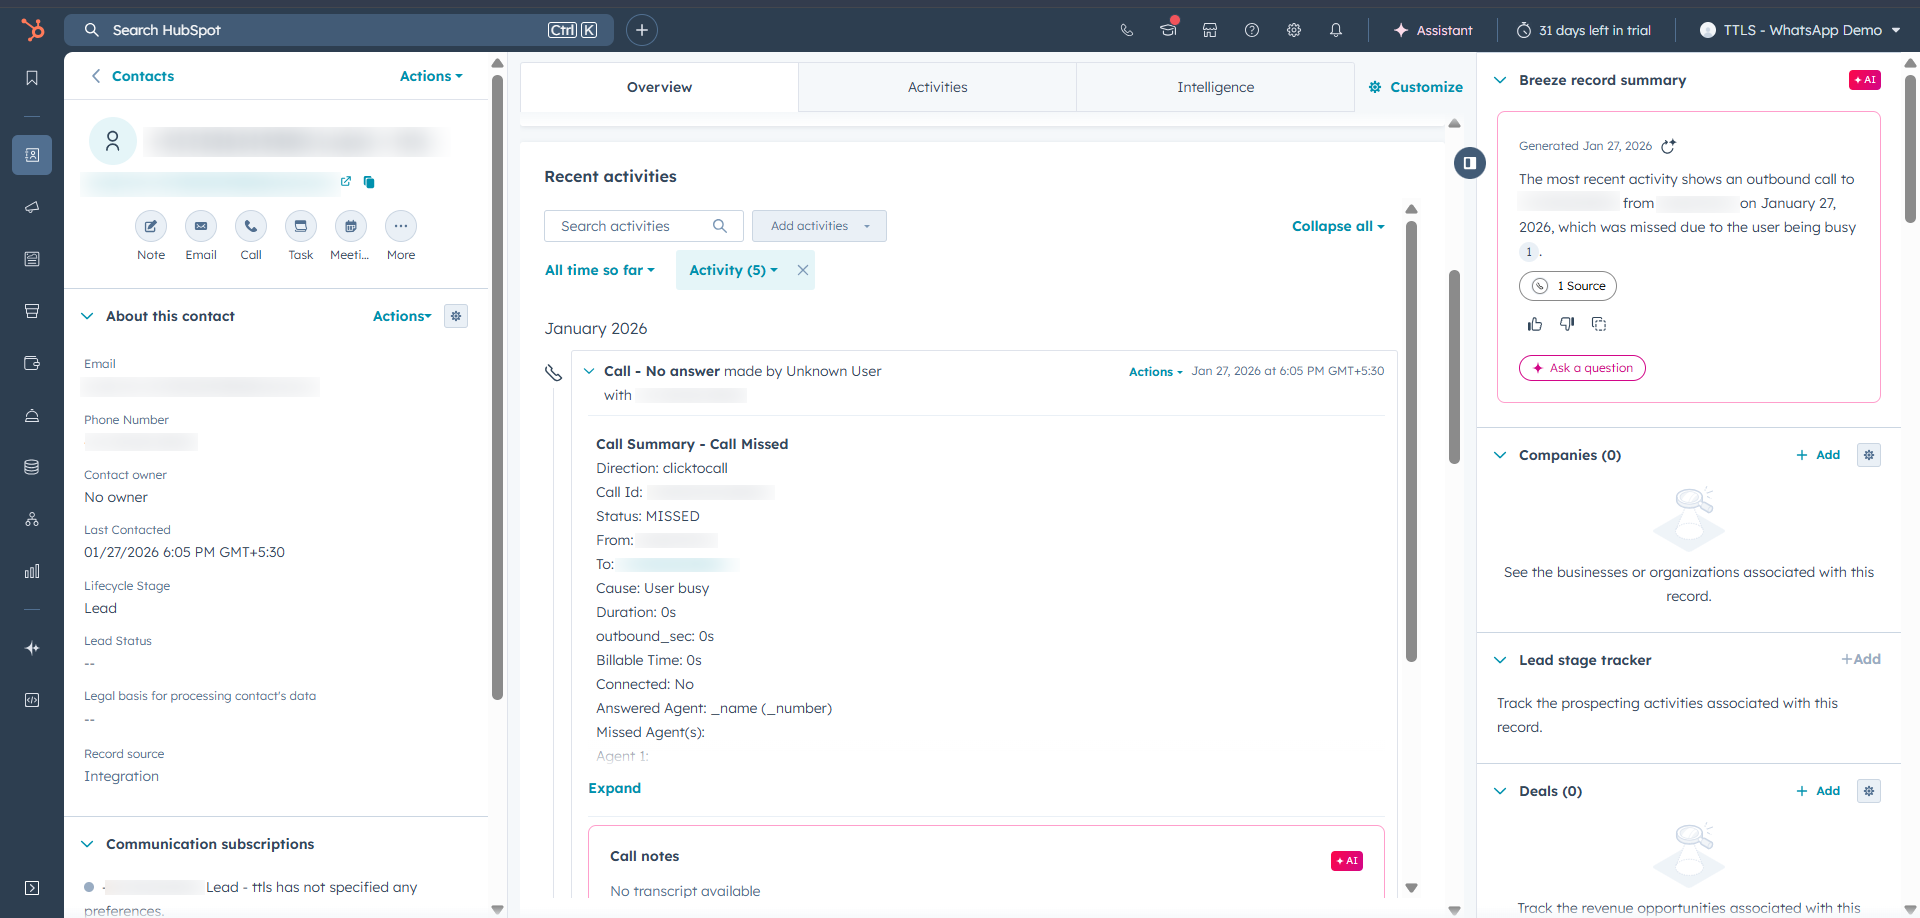Switch to the Intelligence tab
Image resolution: width=1920 pixels, height=918 pixels.
(x=1215, y=87)
